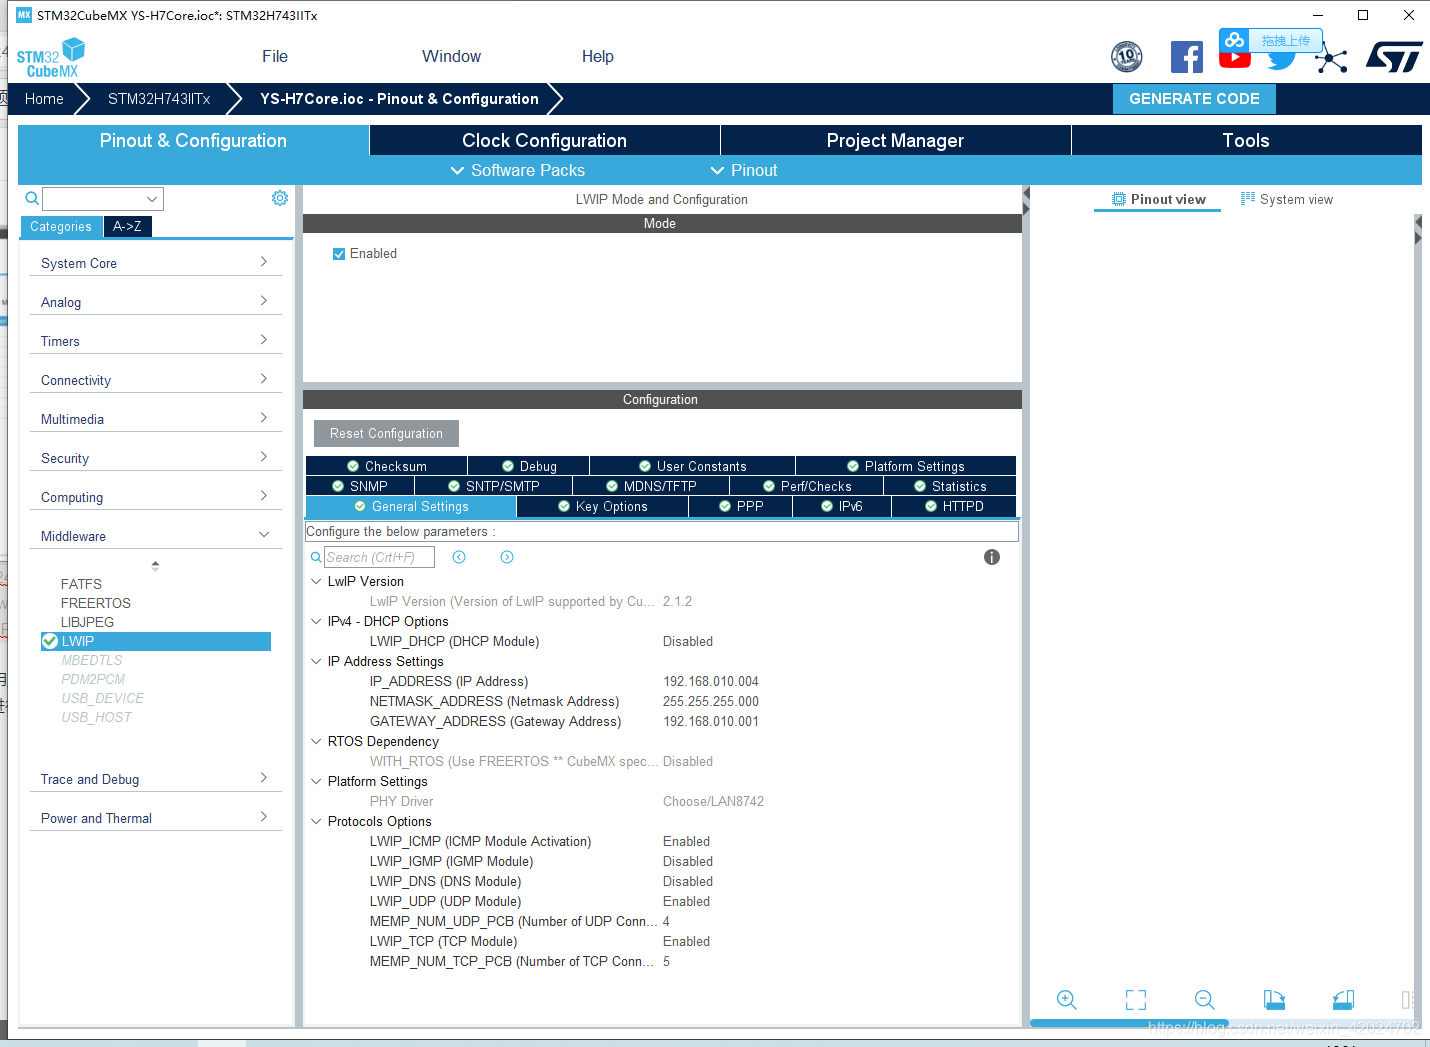The image size is (1430, 1047).
Task: Fit pinout view to screen
Action: [1136, 1000]
